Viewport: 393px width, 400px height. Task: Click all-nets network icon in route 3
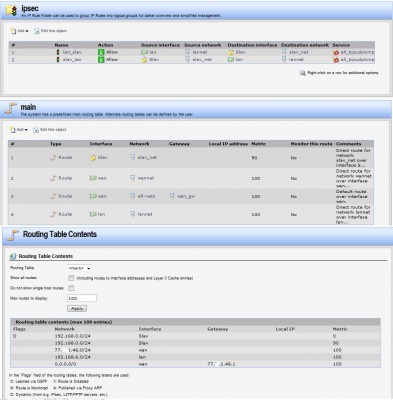[133, 196]
